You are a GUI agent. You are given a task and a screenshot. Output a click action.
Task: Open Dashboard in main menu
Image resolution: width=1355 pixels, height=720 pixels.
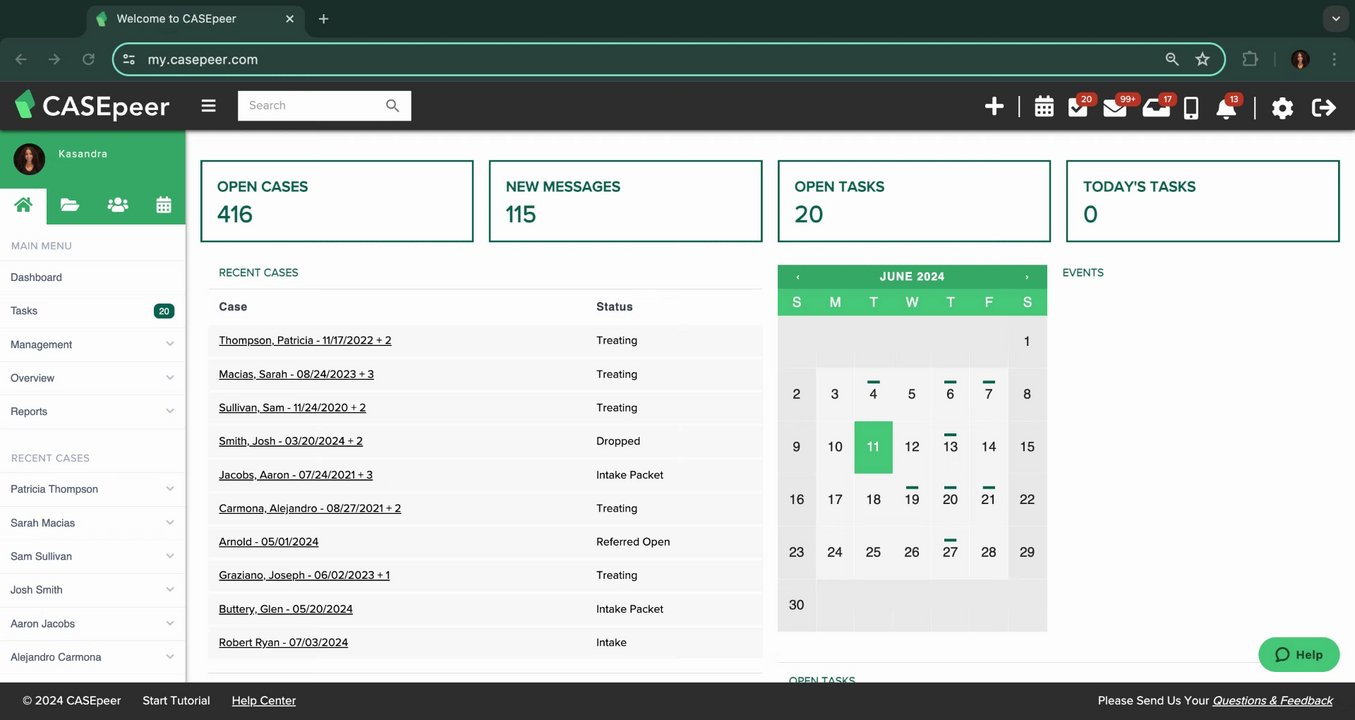tap(92, 277)
